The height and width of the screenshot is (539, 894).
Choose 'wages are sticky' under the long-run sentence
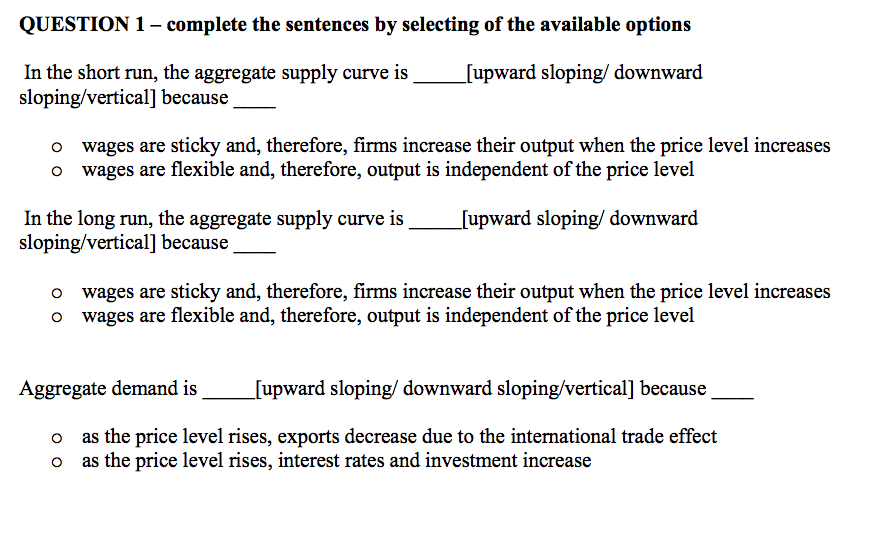point(60,294)
